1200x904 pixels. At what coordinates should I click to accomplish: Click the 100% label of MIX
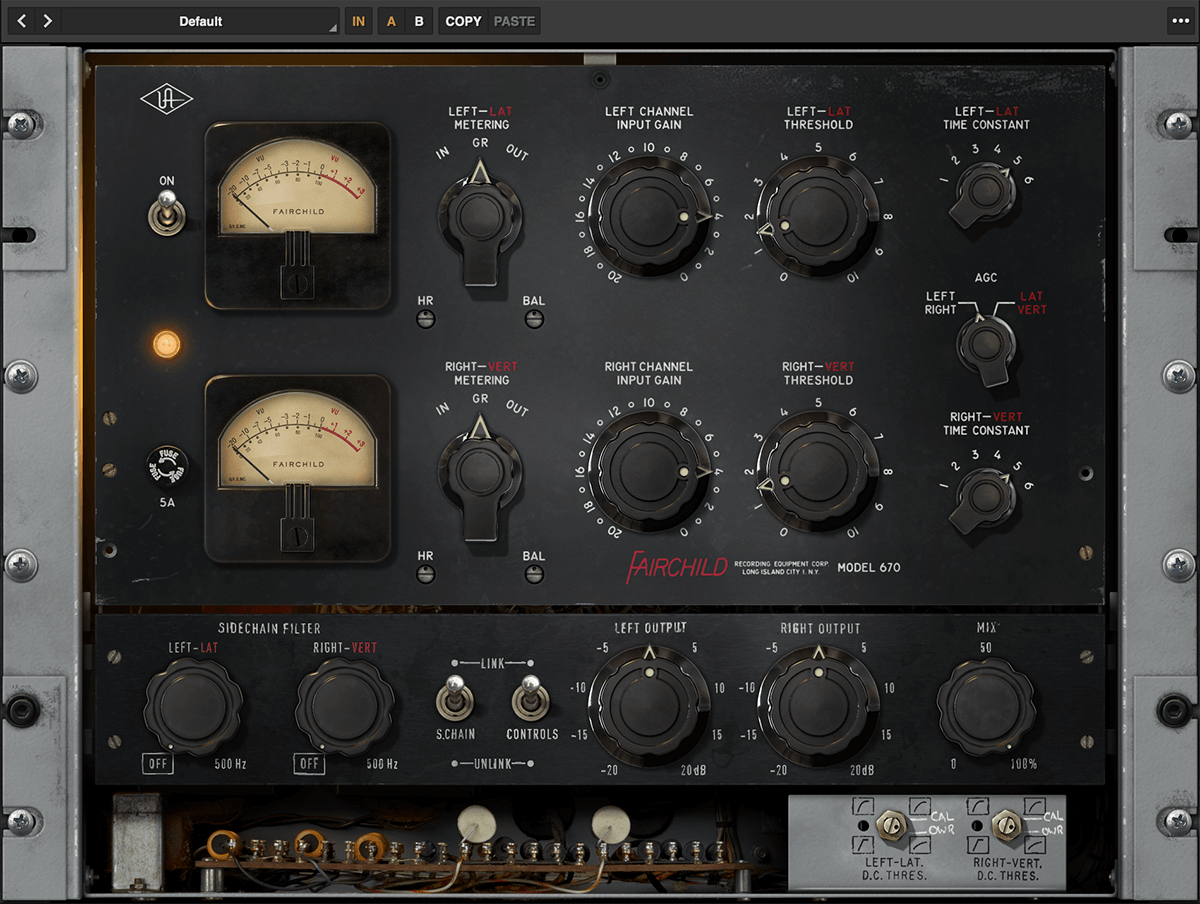point(1022,764)
